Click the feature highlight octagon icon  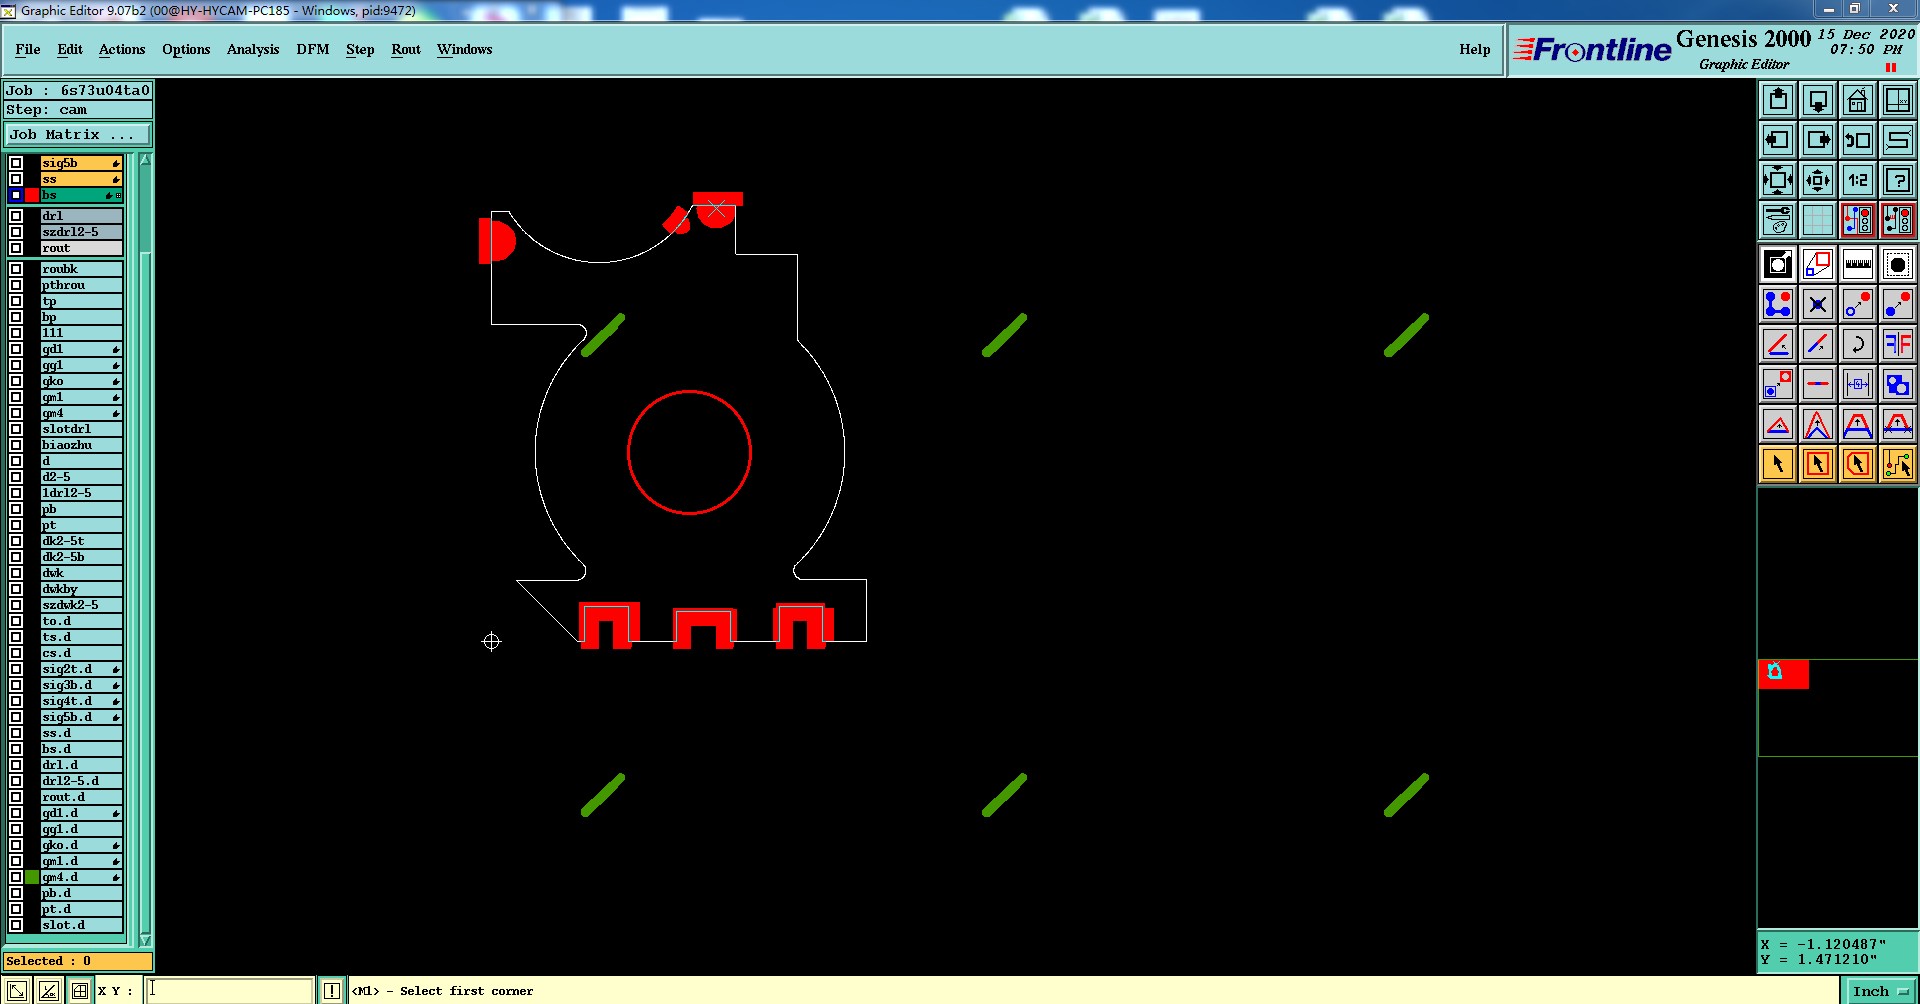coord(1898,265)
